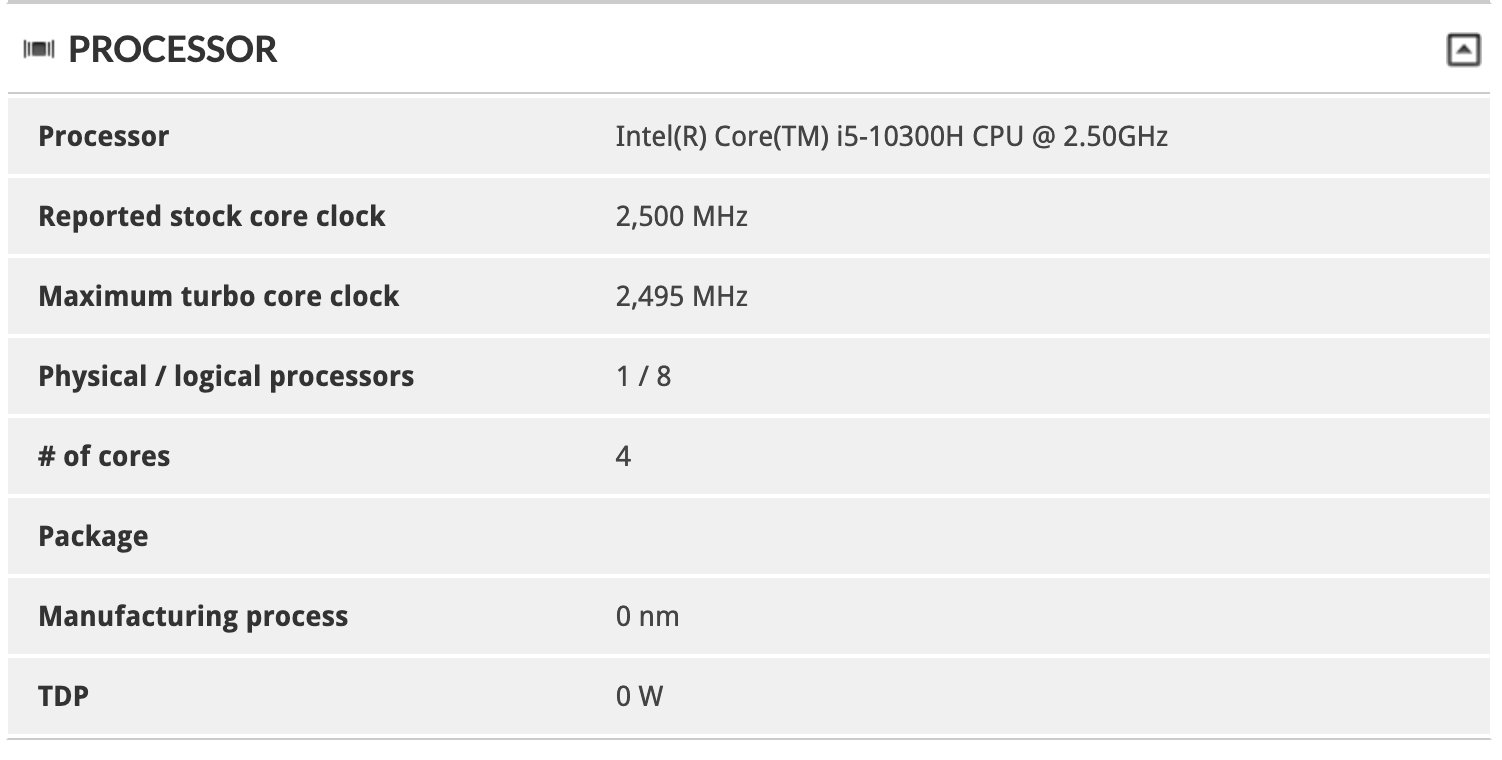
Task: Select the 2,495 MHz turbo clock value
Action: [682, 296]
